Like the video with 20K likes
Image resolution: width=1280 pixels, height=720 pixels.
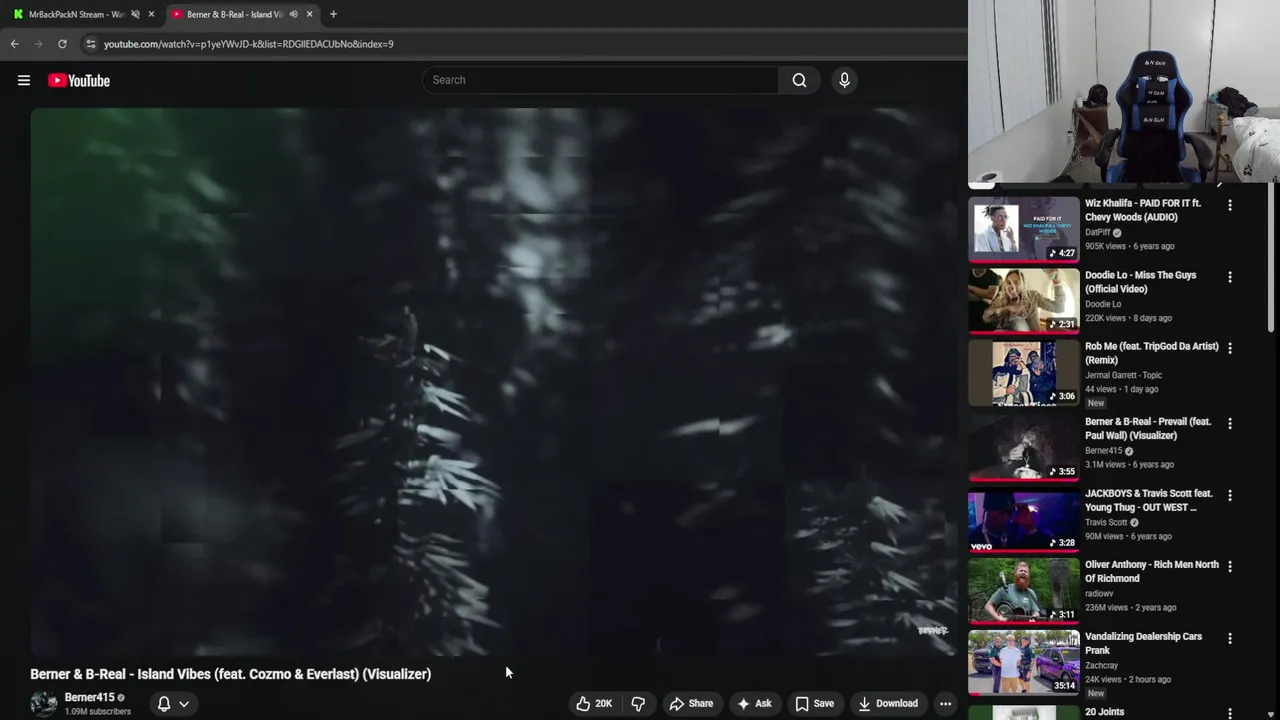(x=594, y=704)
